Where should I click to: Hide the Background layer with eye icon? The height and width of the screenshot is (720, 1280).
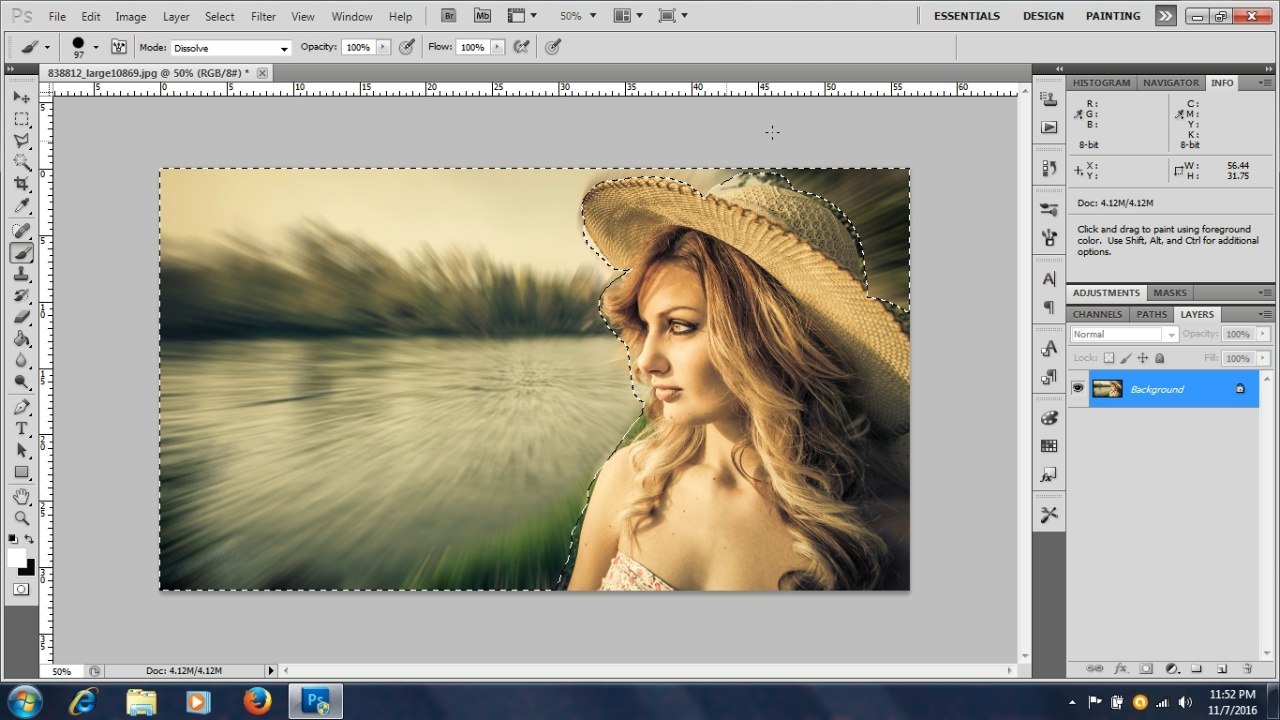click(x=1078, y=389)
